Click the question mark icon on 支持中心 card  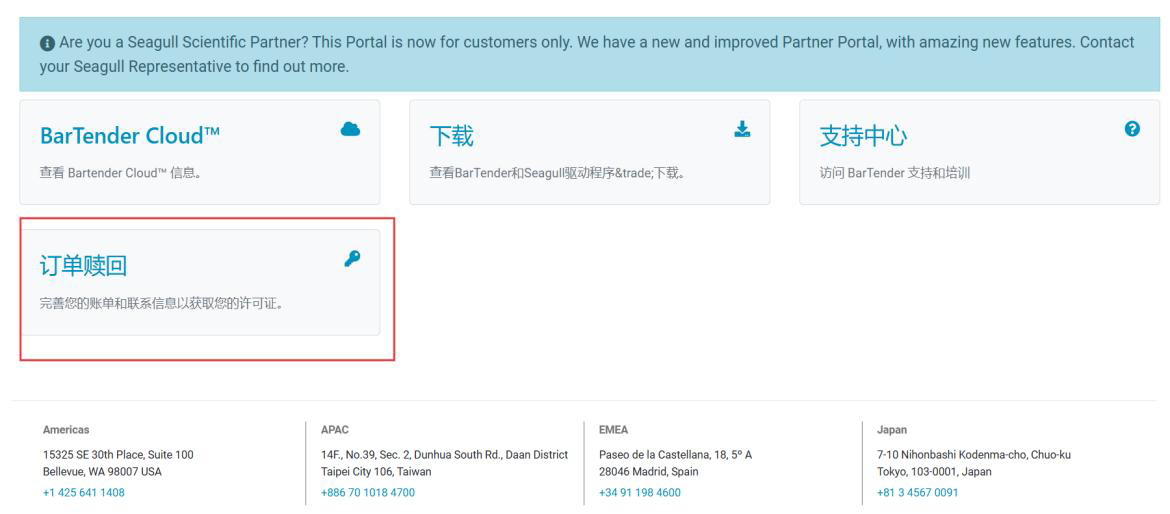click(x=1132, y=129)
